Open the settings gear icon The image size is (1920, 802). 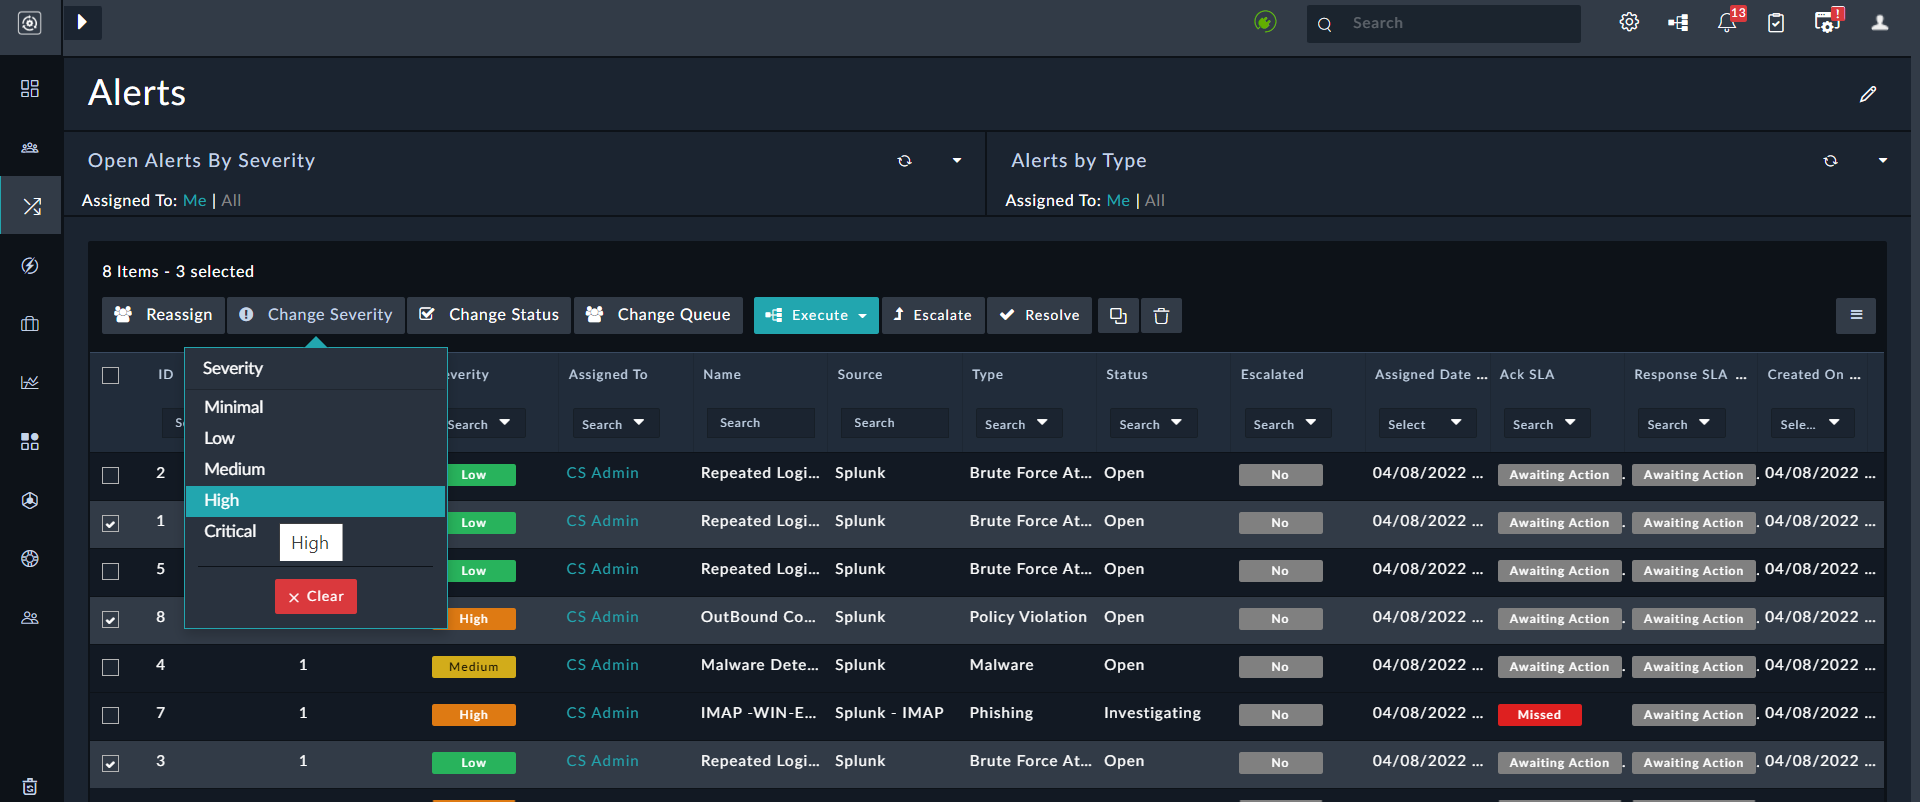(1629, 23)
